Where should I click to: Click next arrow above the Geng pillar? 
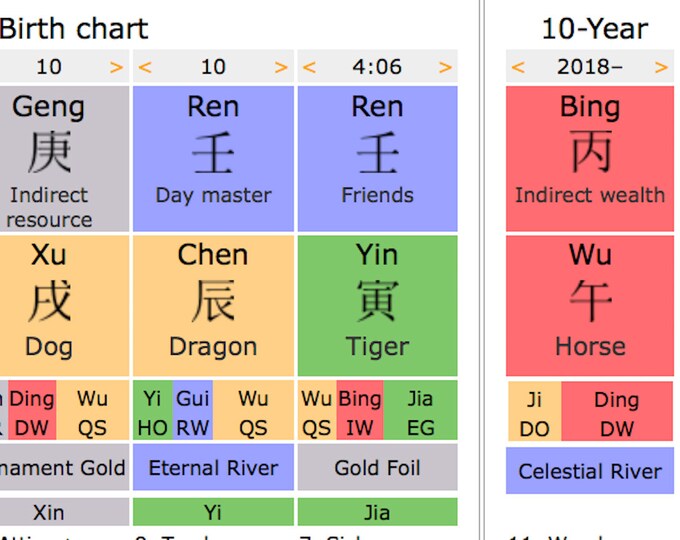(116, 67)
